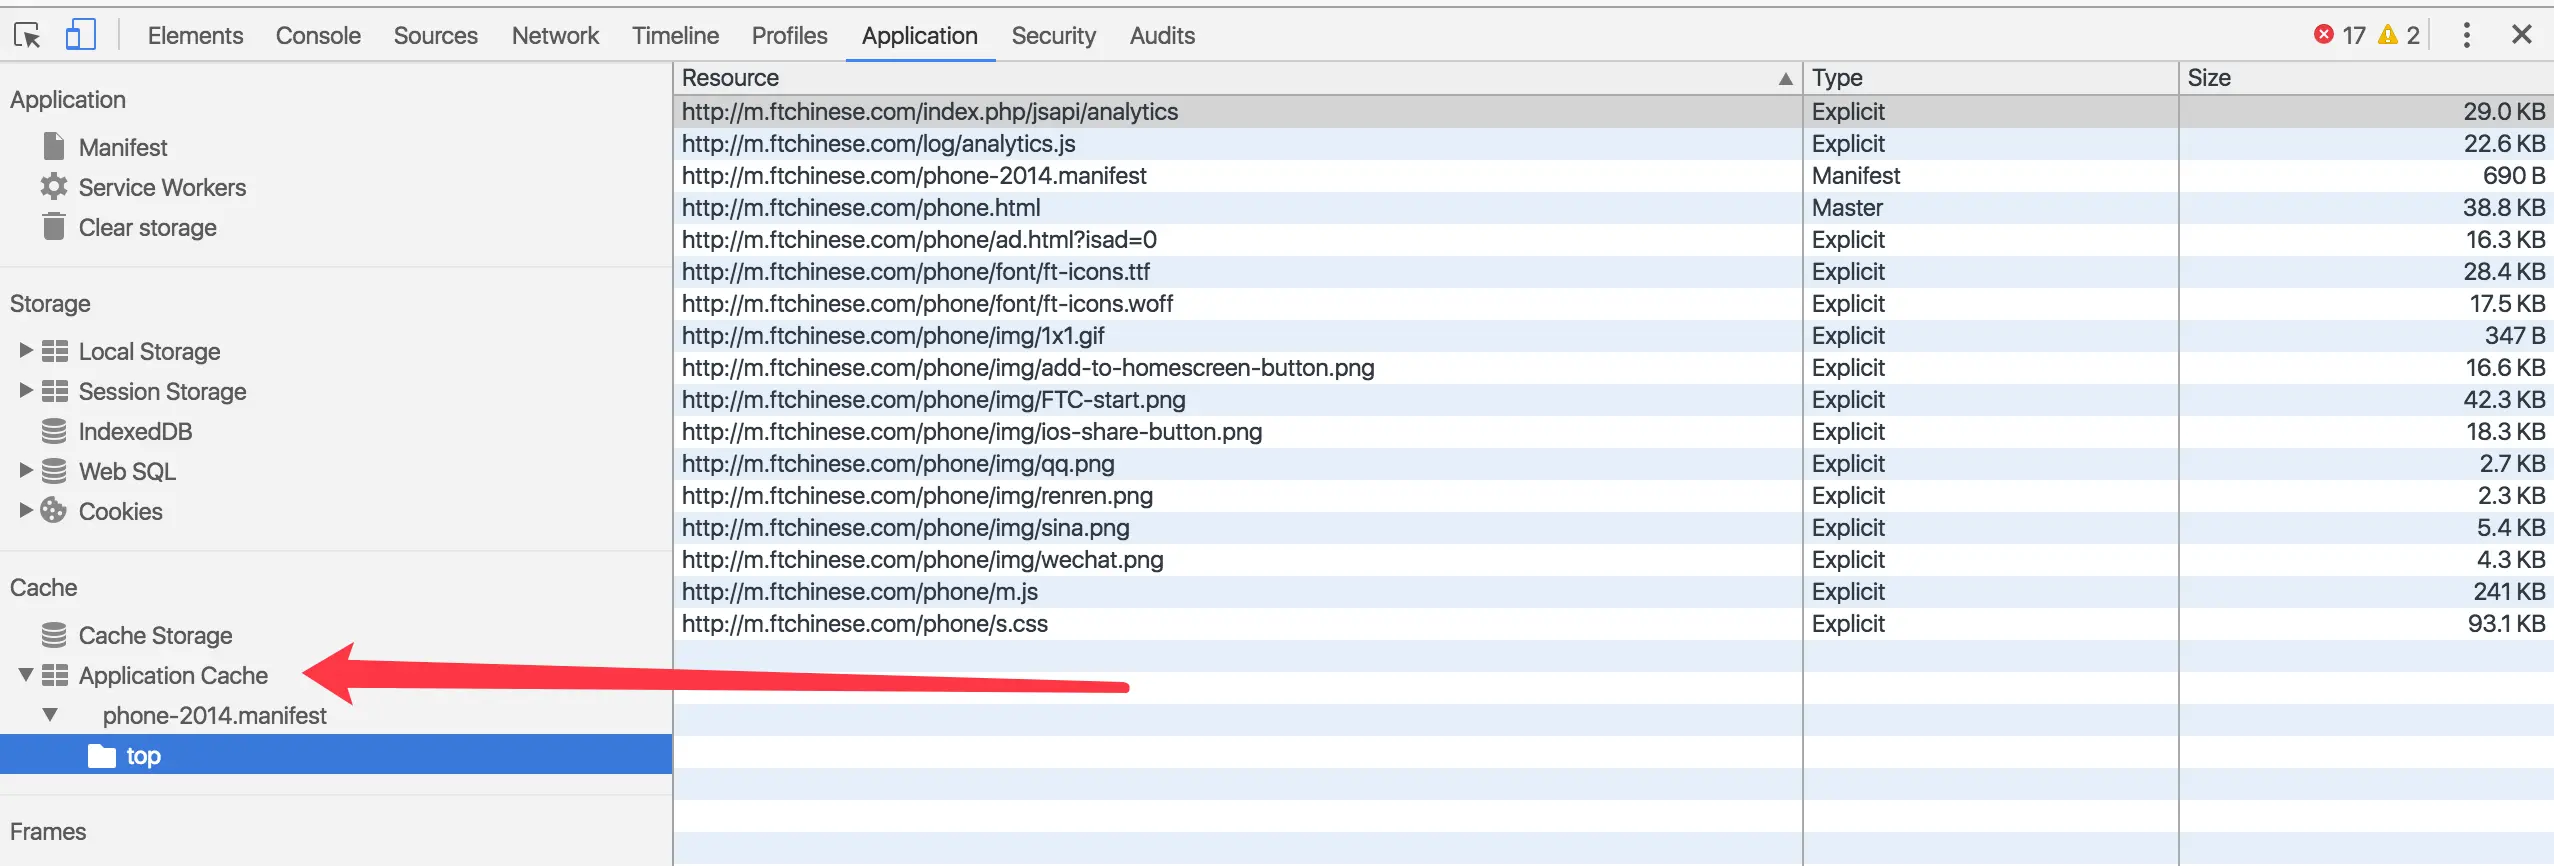2554x866 pixels.
Task: Click the yellow warning count icon
Action: click(2388, 35)
